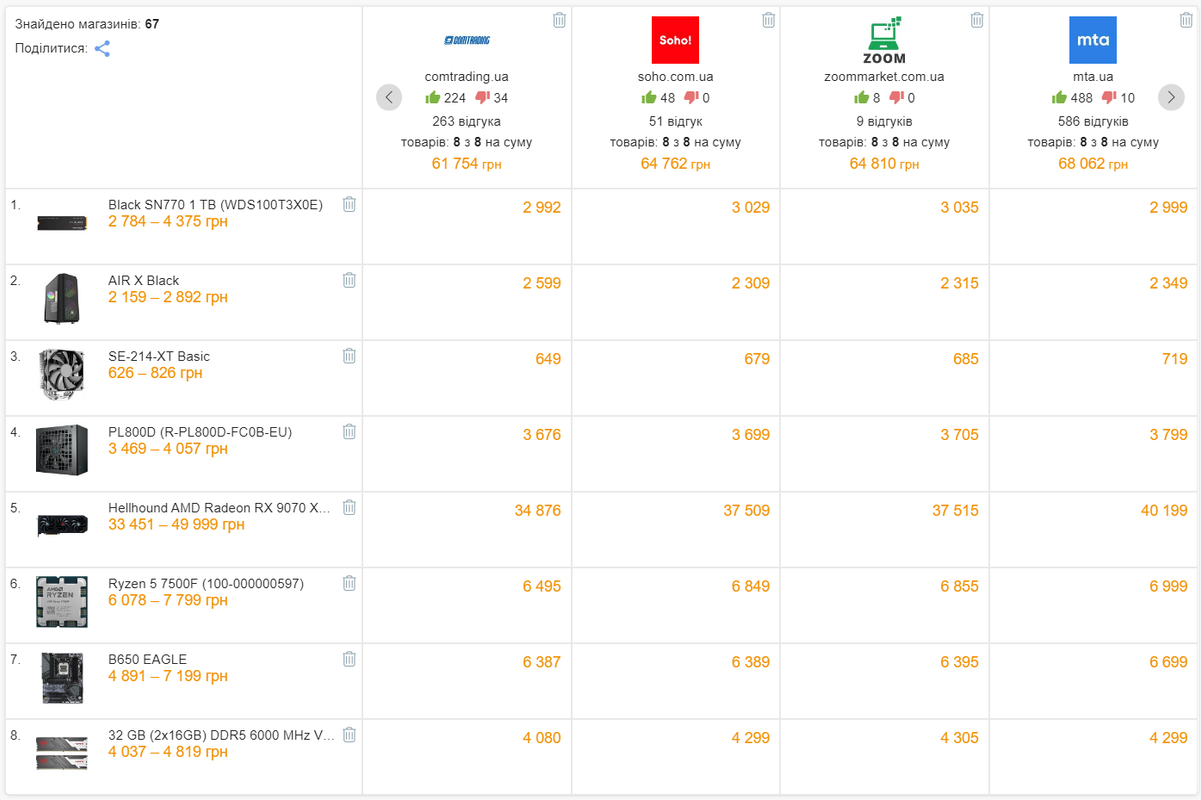Click the 51 відгук reviews for soho

676,121
